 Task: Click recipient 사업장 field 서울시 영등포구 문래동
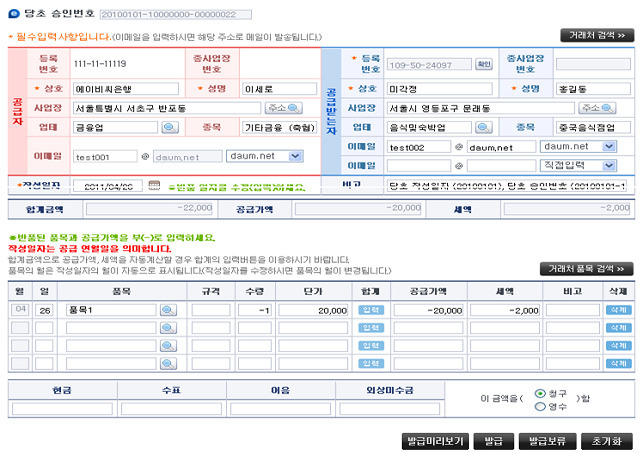(x=480, y=108)
